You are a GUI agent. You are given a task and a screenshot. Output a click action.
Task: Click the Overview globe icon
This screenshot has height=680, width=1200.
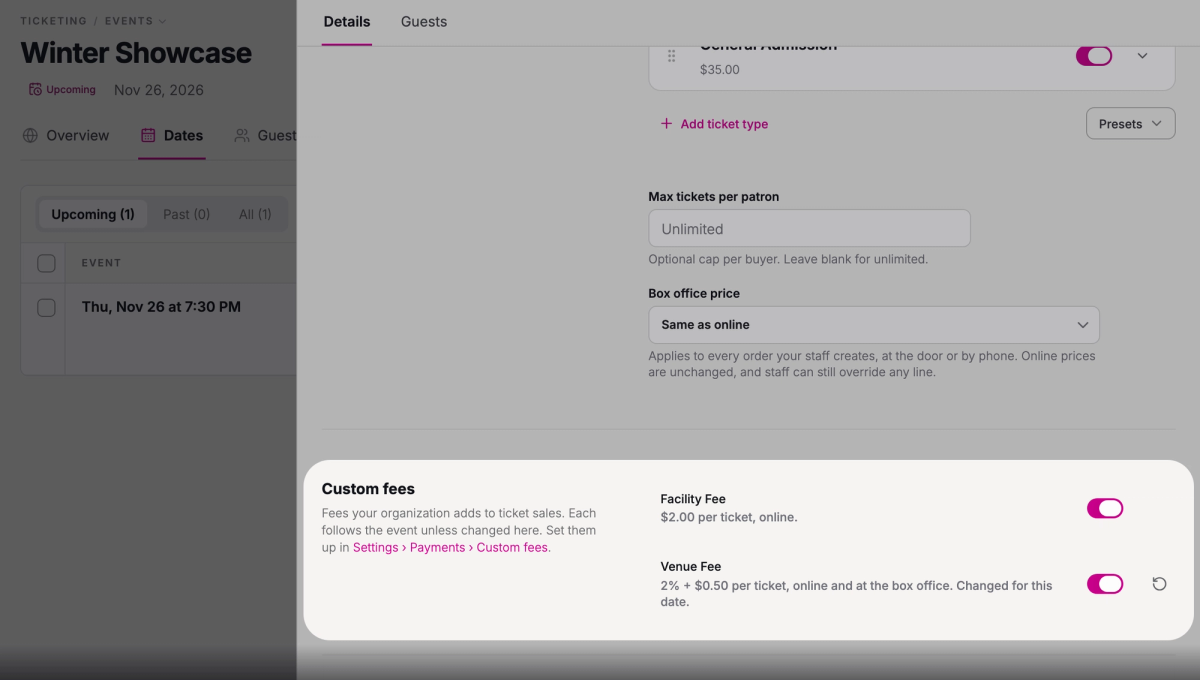30,135
